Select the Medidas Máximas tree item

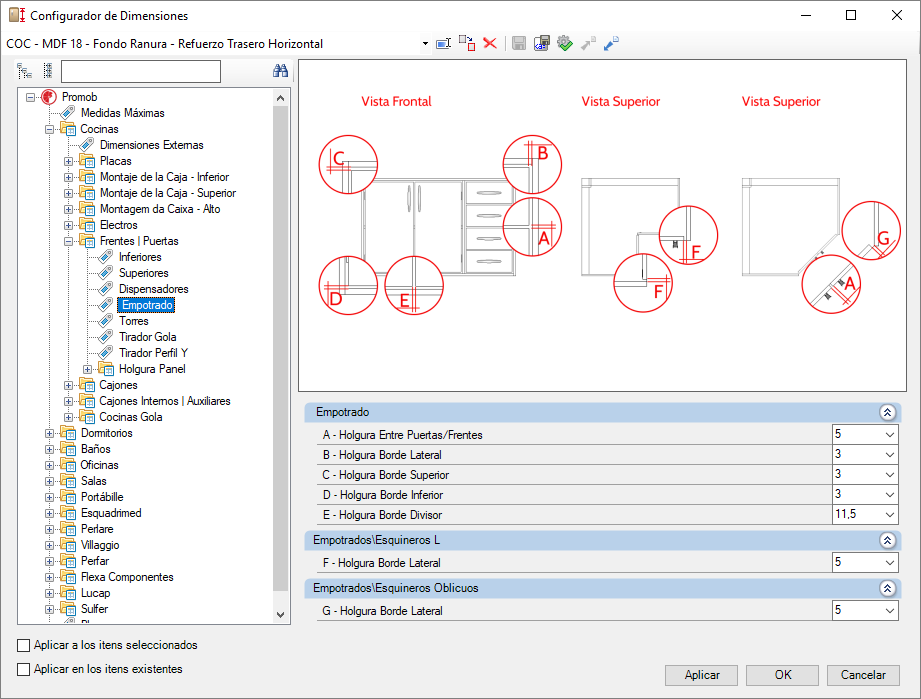(x=123, y=113)
